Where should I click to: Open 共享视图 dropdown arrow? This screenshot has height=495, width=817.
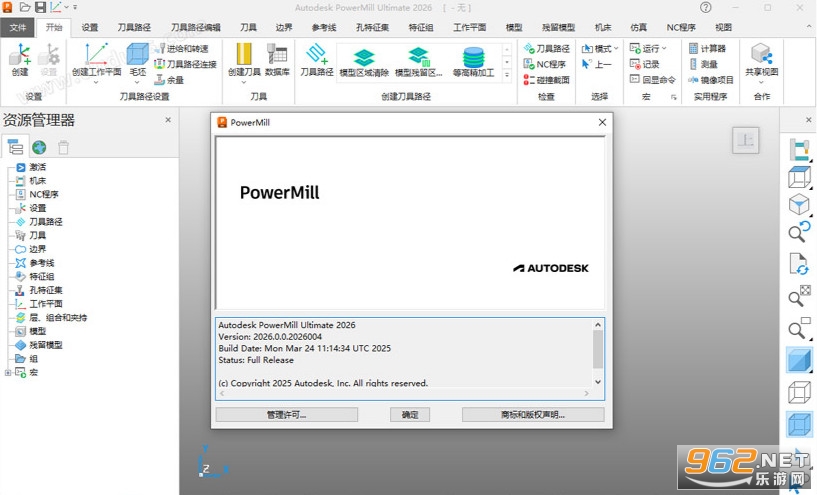point(761,82)
